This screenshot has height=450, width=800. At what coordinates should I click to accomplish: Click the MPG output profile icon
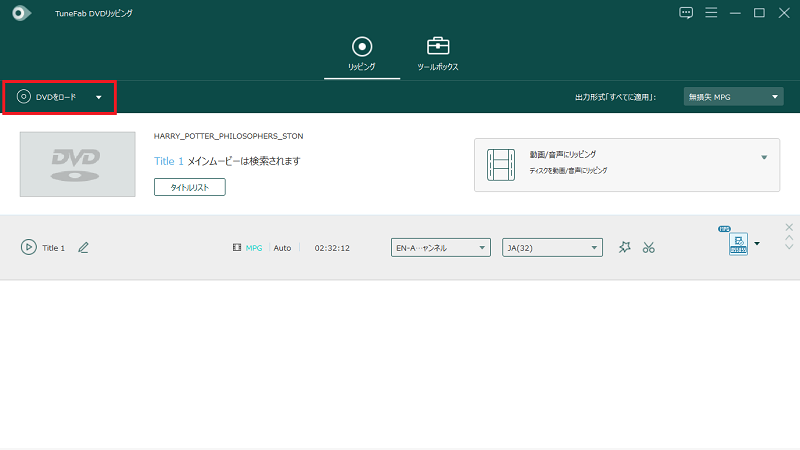click(738, 243)
